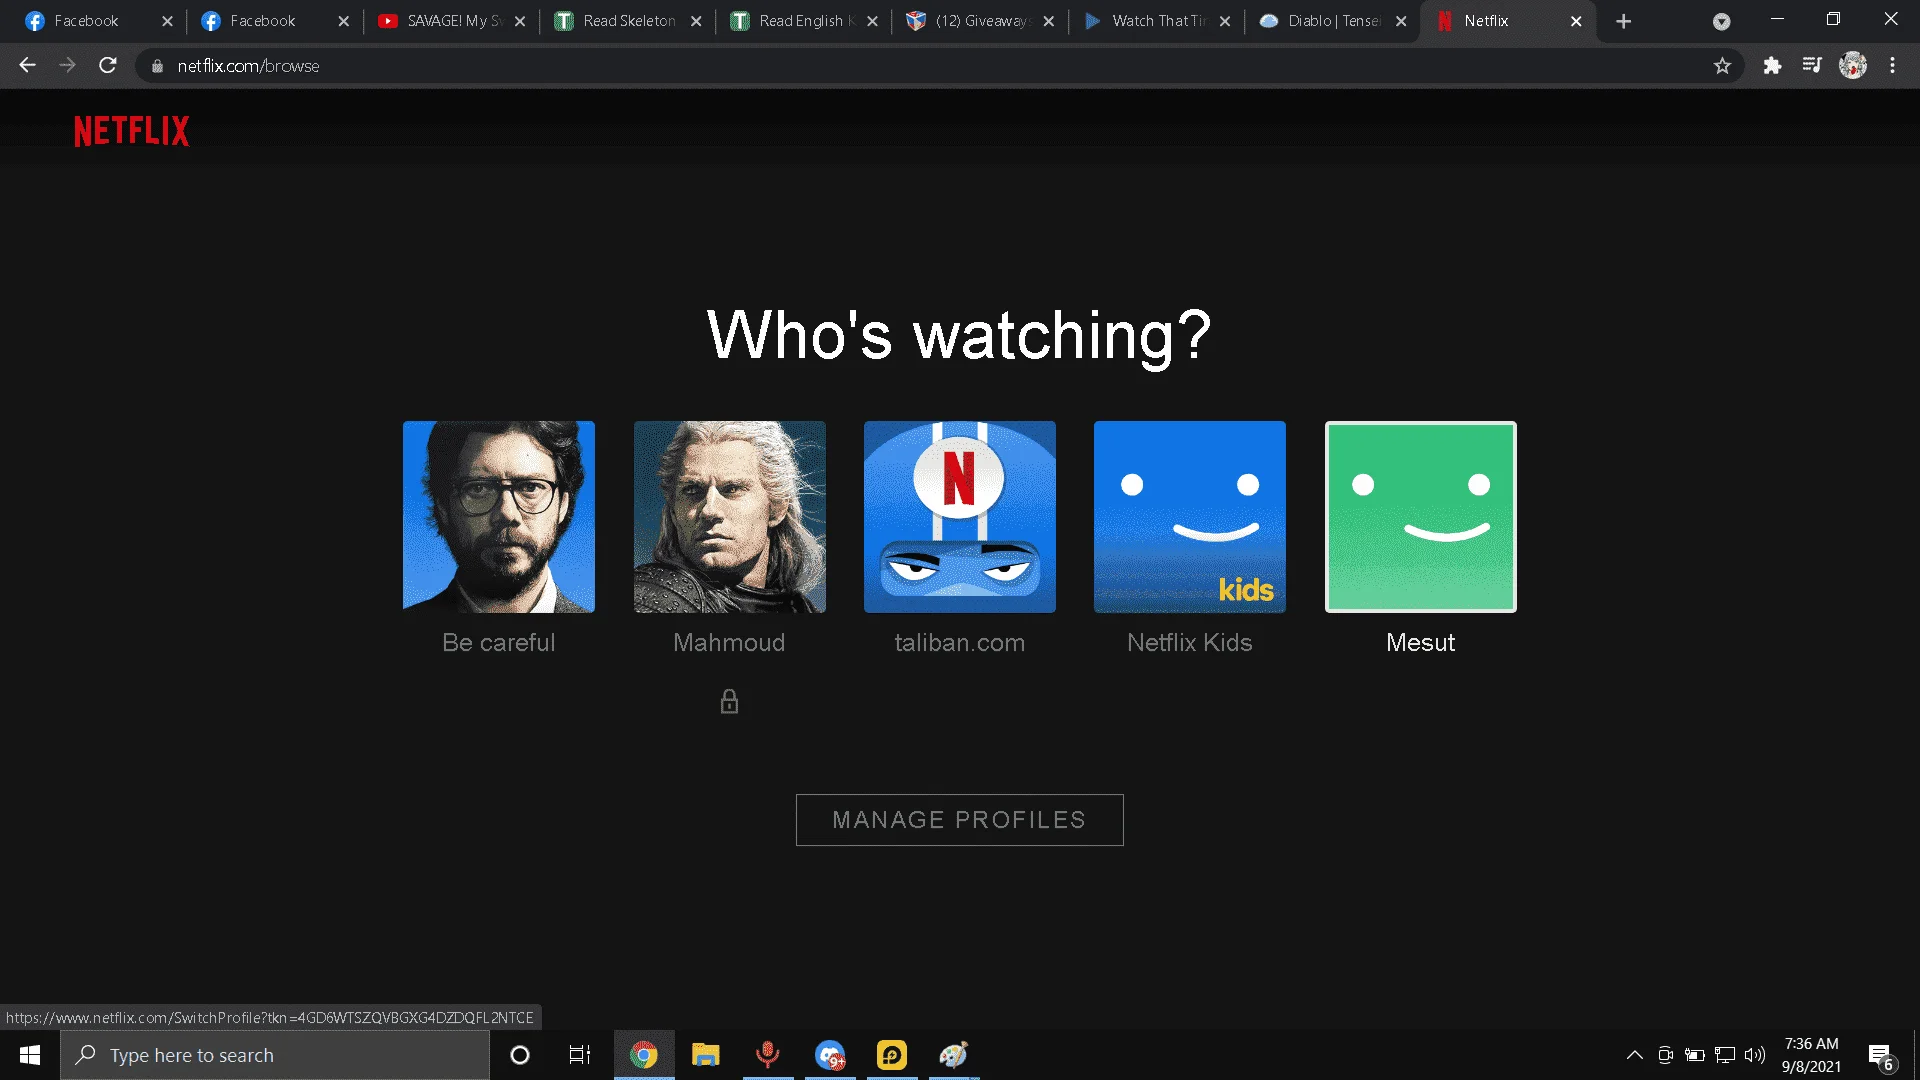The width and height of the screenshot is (1920, 1080).
Task: Open the Paint palette app on taskbar
Action: [954, 1055]
